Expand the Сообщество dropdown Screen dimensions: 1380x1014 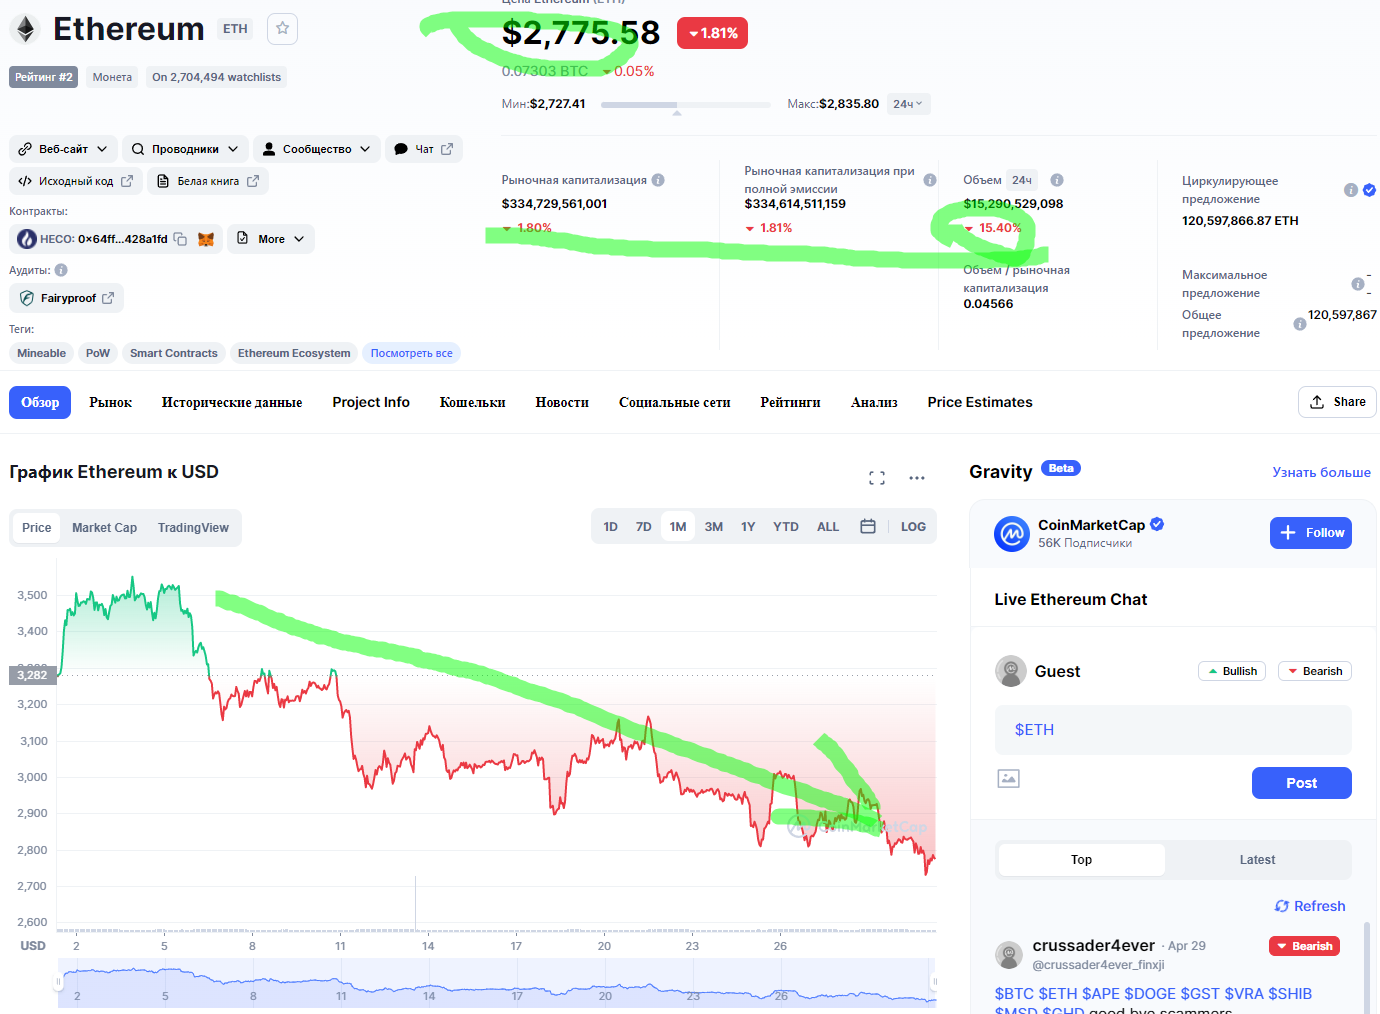point(317,149)
